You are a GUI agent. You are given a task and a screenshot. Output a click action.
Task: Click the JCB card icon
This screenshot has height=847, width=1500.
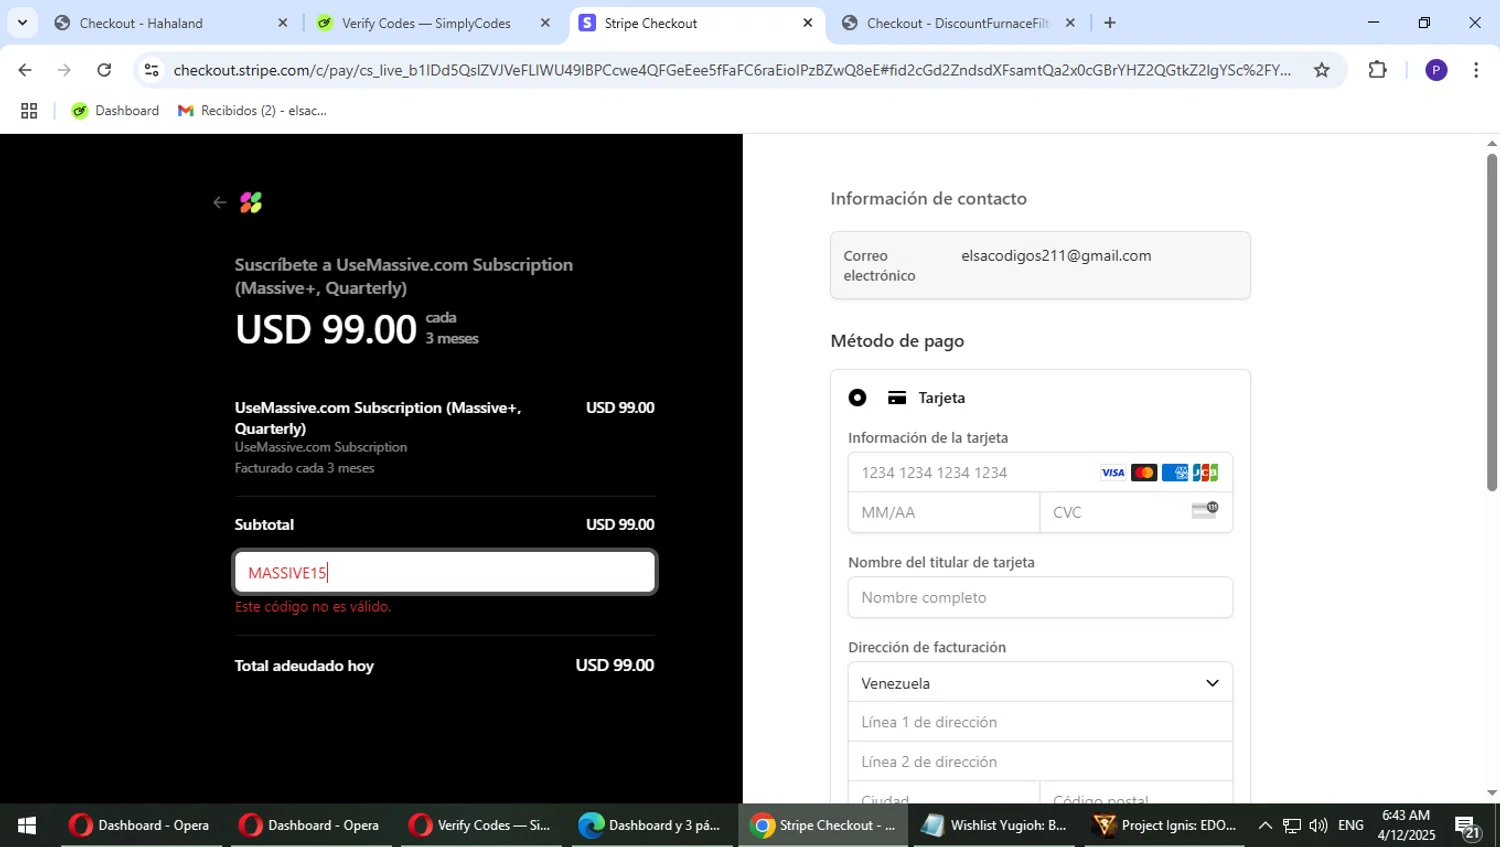[x=1206, y=473]
